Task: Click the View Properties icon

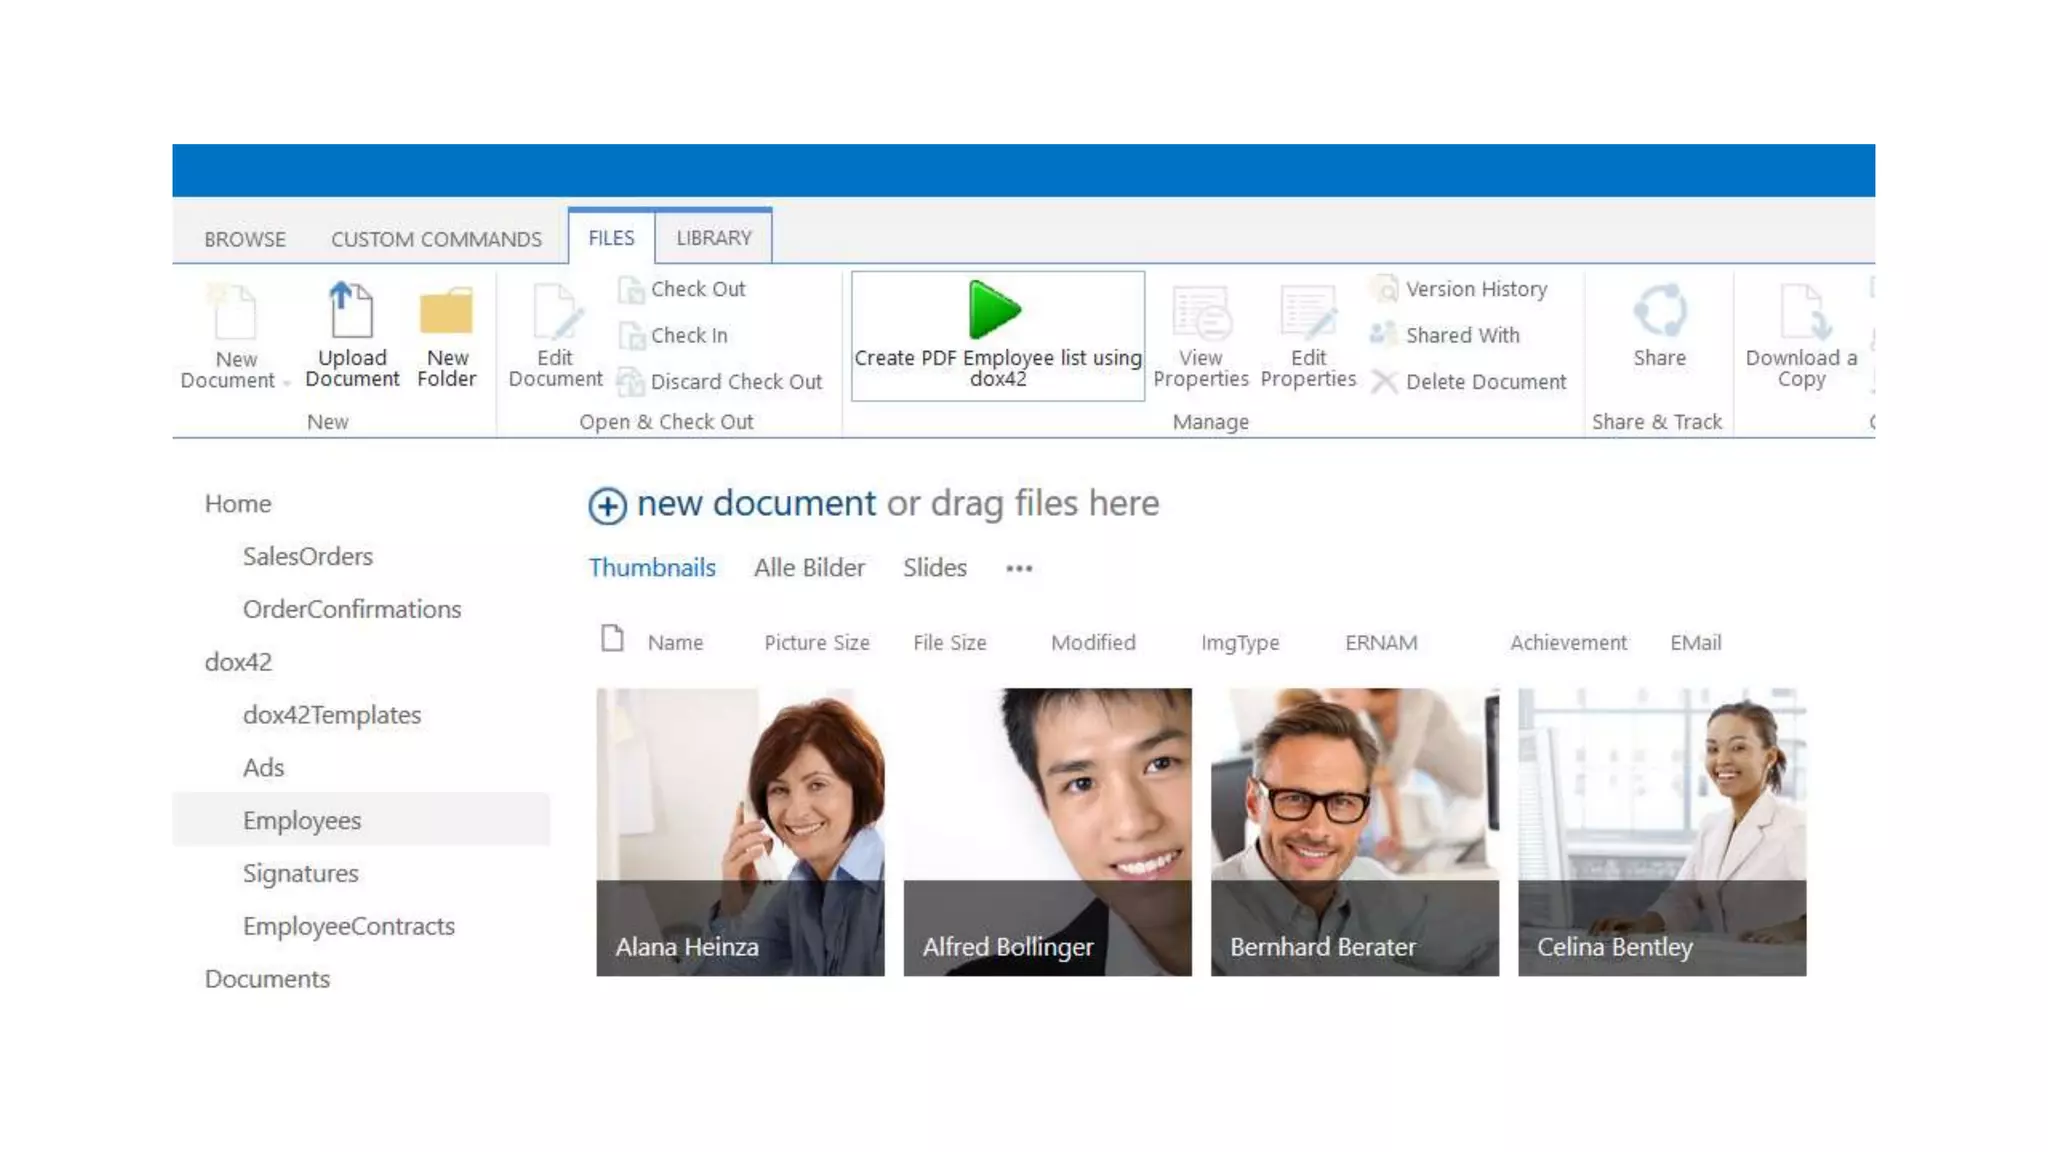Action: (1200, 313)
